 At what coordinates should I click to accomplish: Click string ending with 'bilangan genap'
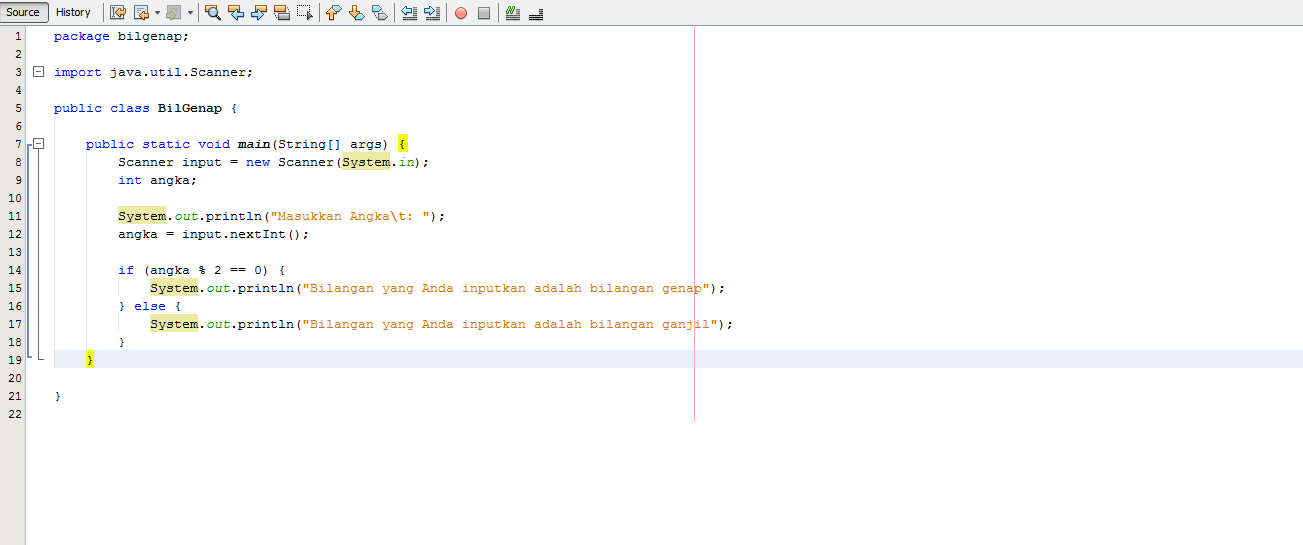click(507, 288)
